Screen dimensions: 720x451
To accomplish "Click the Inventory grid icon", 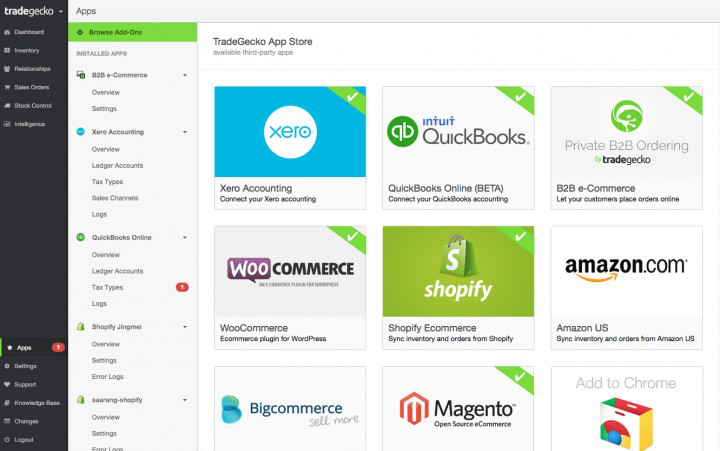I will point(7,51).
